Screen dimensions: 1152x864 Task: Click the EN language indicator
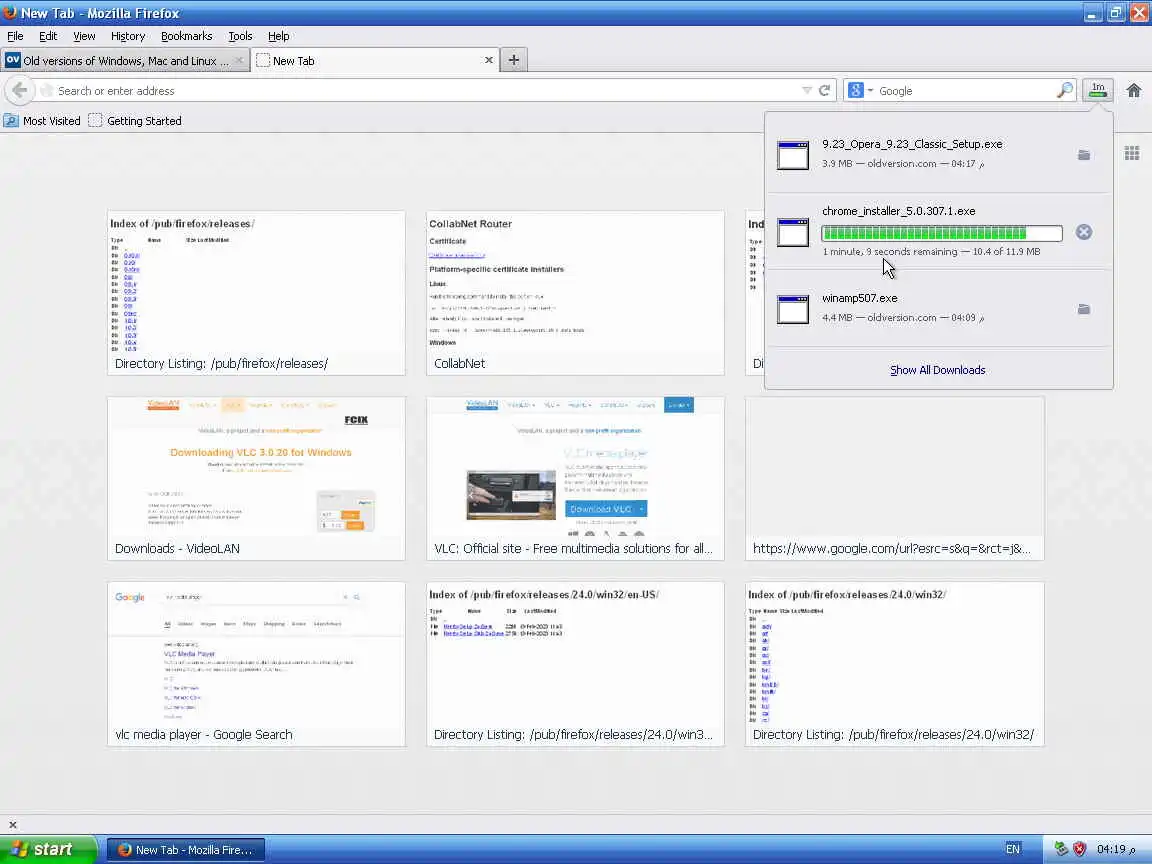click(1012, 849)
